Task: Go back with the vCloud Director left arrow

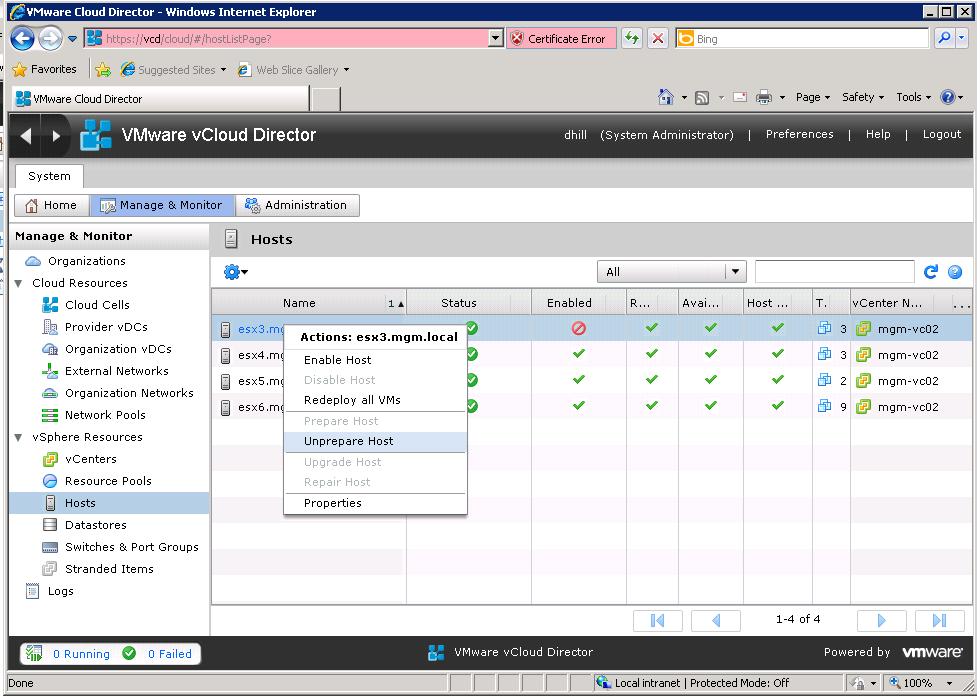Action: tap(26, 135)
